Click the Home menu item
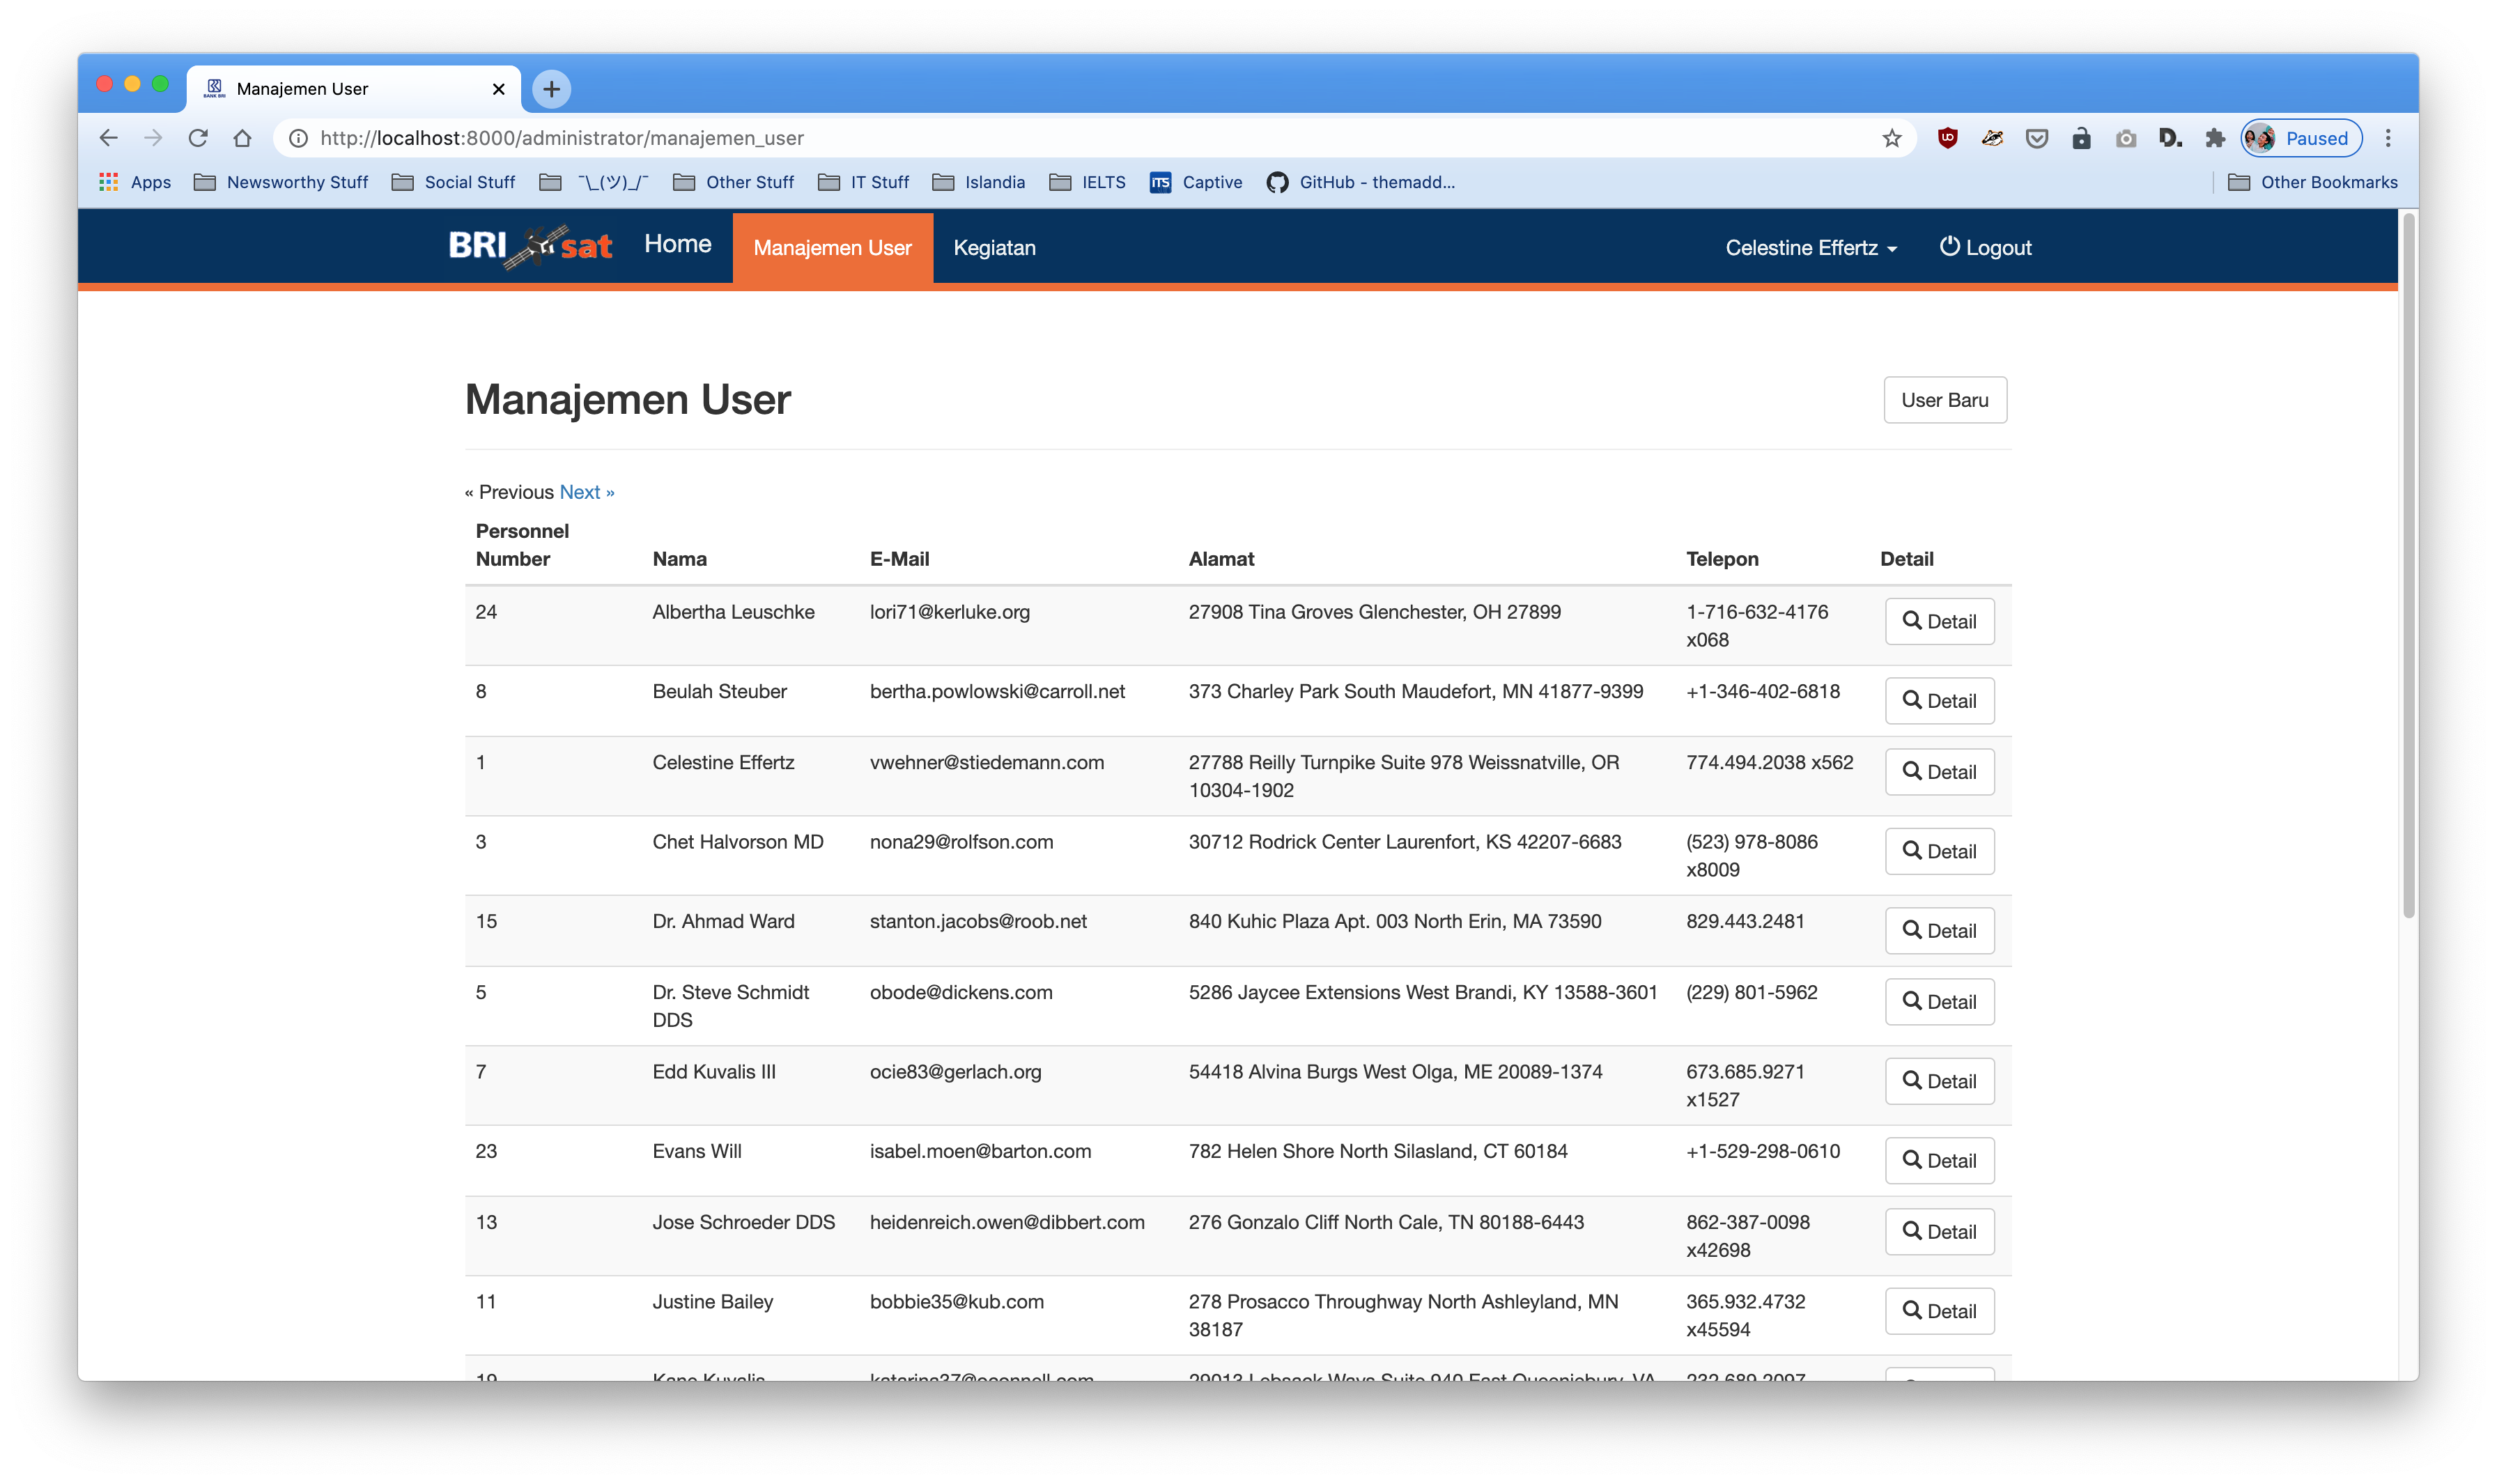This screenshot has width=2497, height=1484. coord(678,244)
